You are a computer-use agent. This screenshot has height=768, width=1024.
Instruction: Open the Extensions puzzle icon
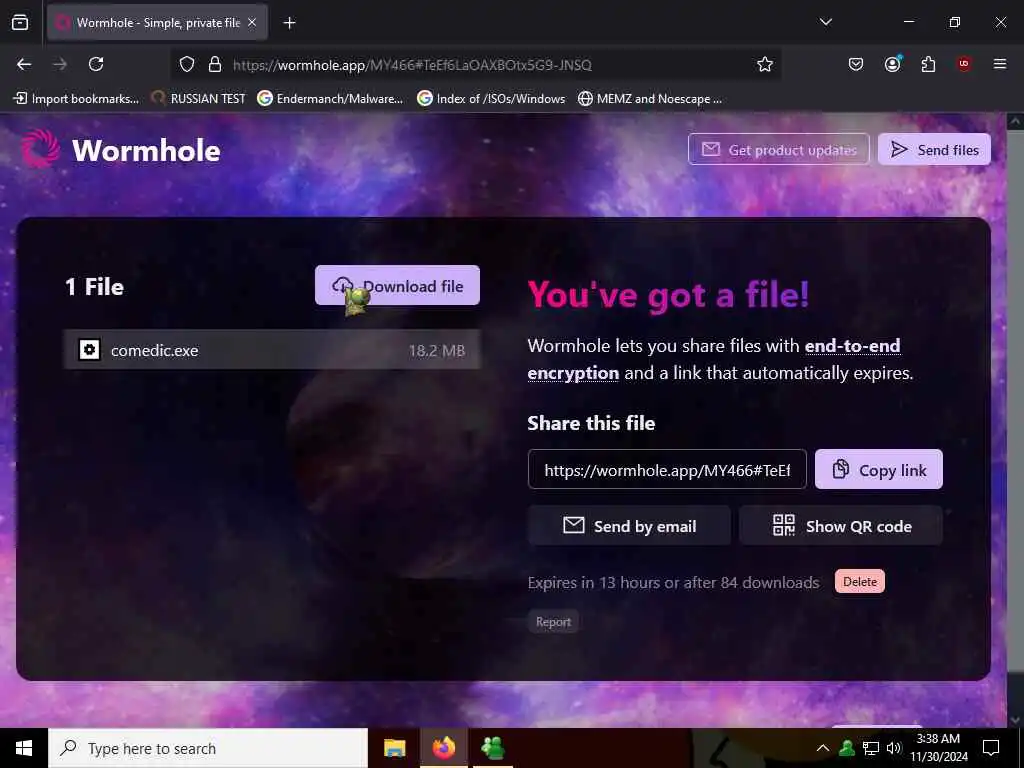tap(928, 64)
